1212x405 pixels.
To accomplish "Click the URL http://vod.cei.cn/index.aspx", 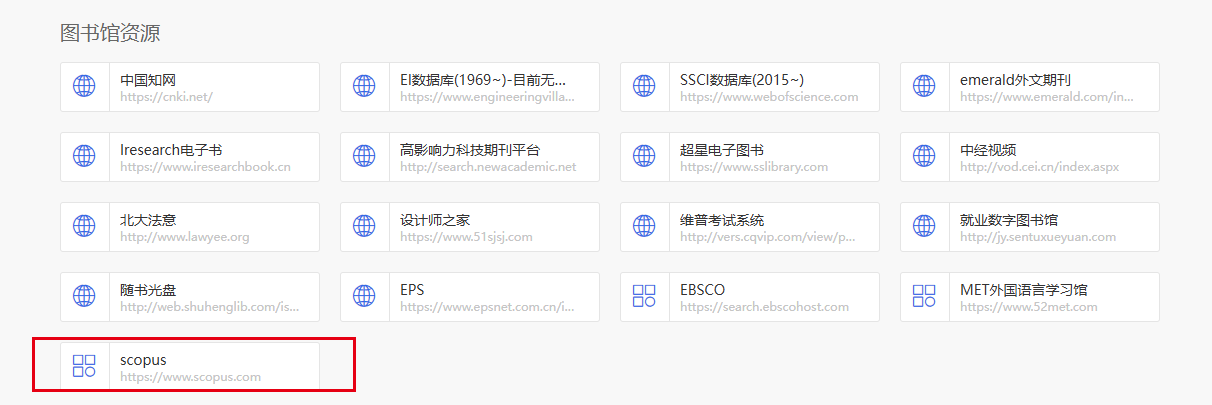I will (x=1038, y=167).
